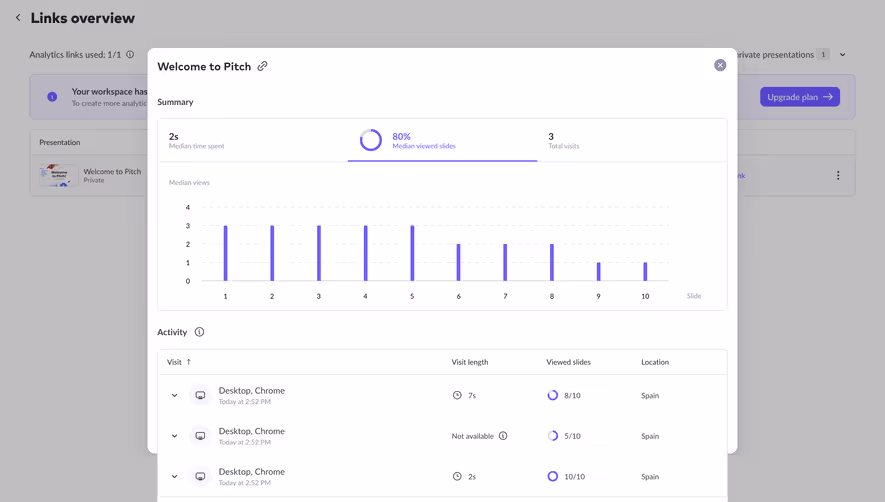Click the info badge in workspace banner
The height and width of the screenshot is (502, 885).
(x=52, y=97)
